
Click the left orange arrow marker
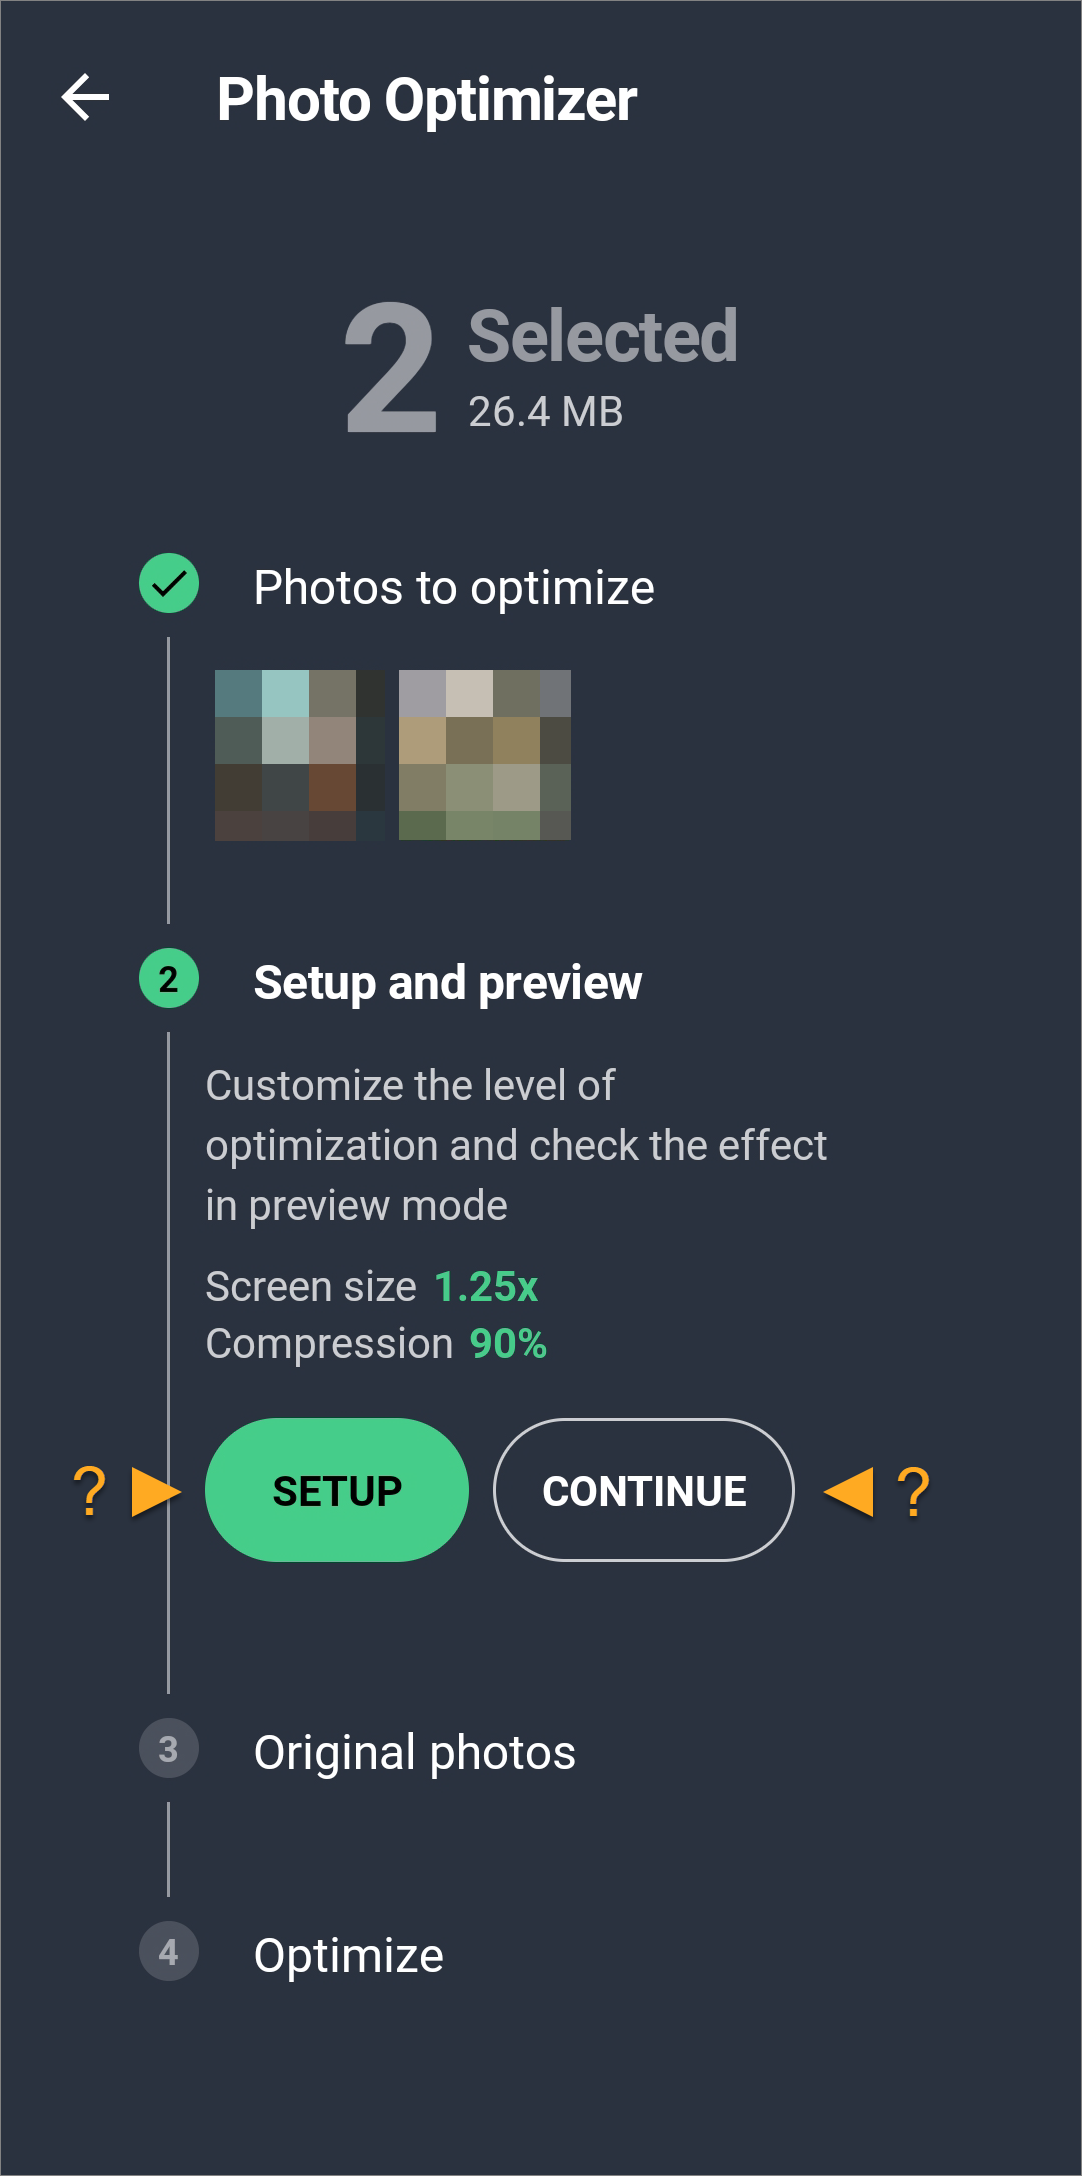[156, 1492]
